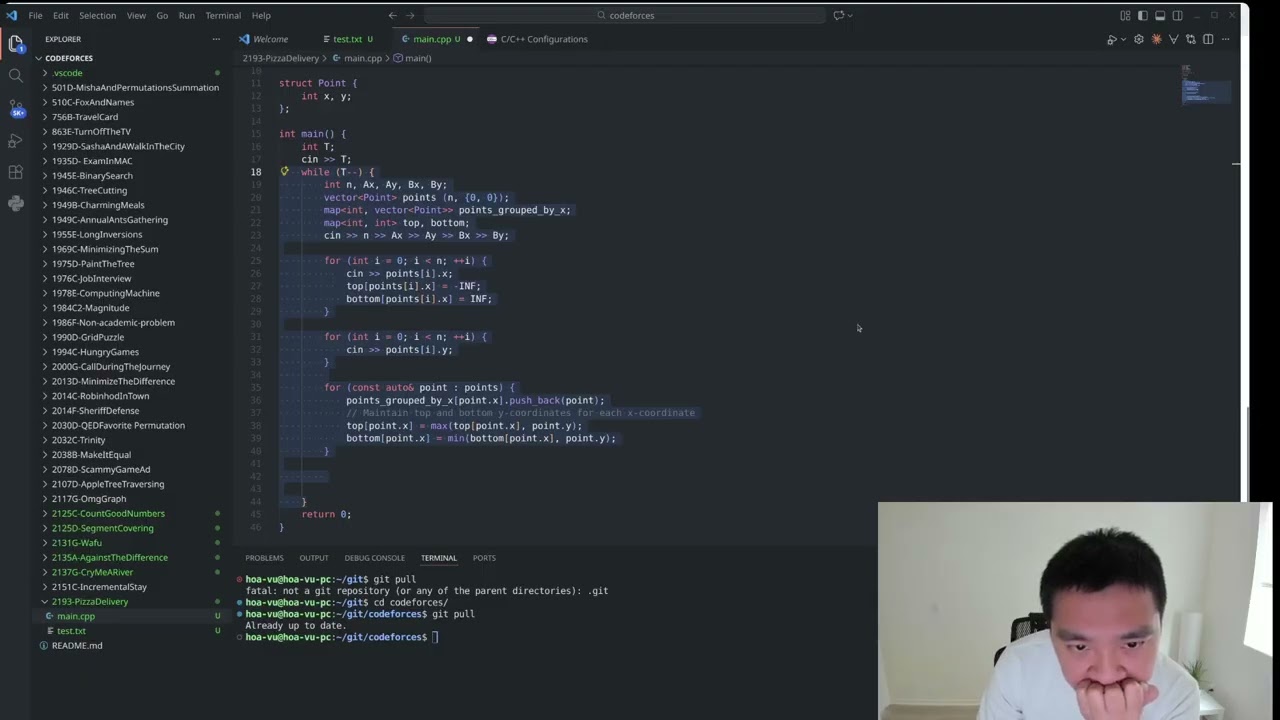Click main() symbol in the breadcrumb
The image size is (1280, 720).
(412, 58)
